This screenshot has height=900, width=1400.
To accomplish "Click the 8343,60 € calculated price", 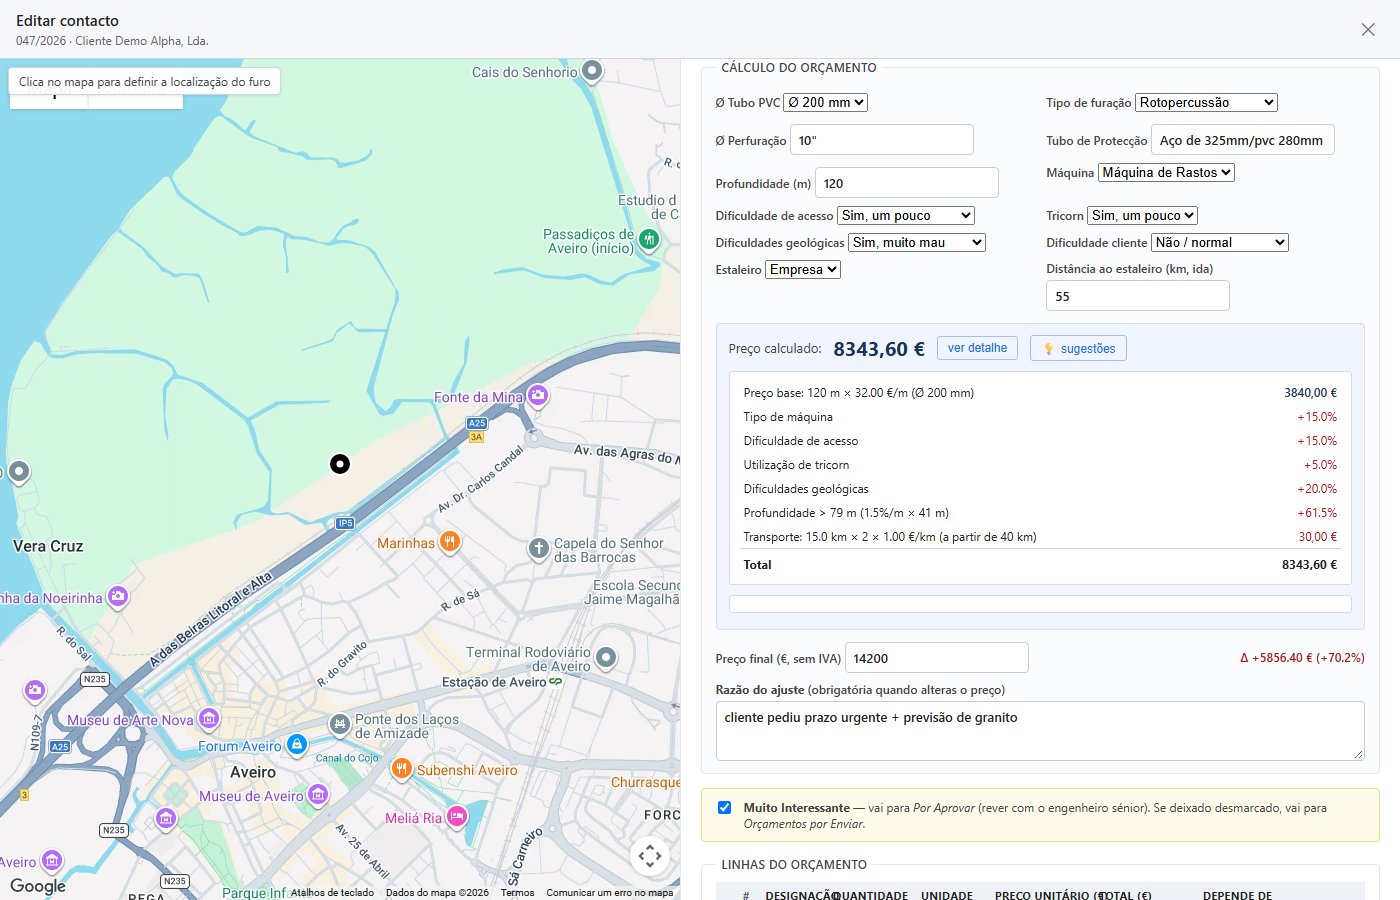I will (879, 349).
